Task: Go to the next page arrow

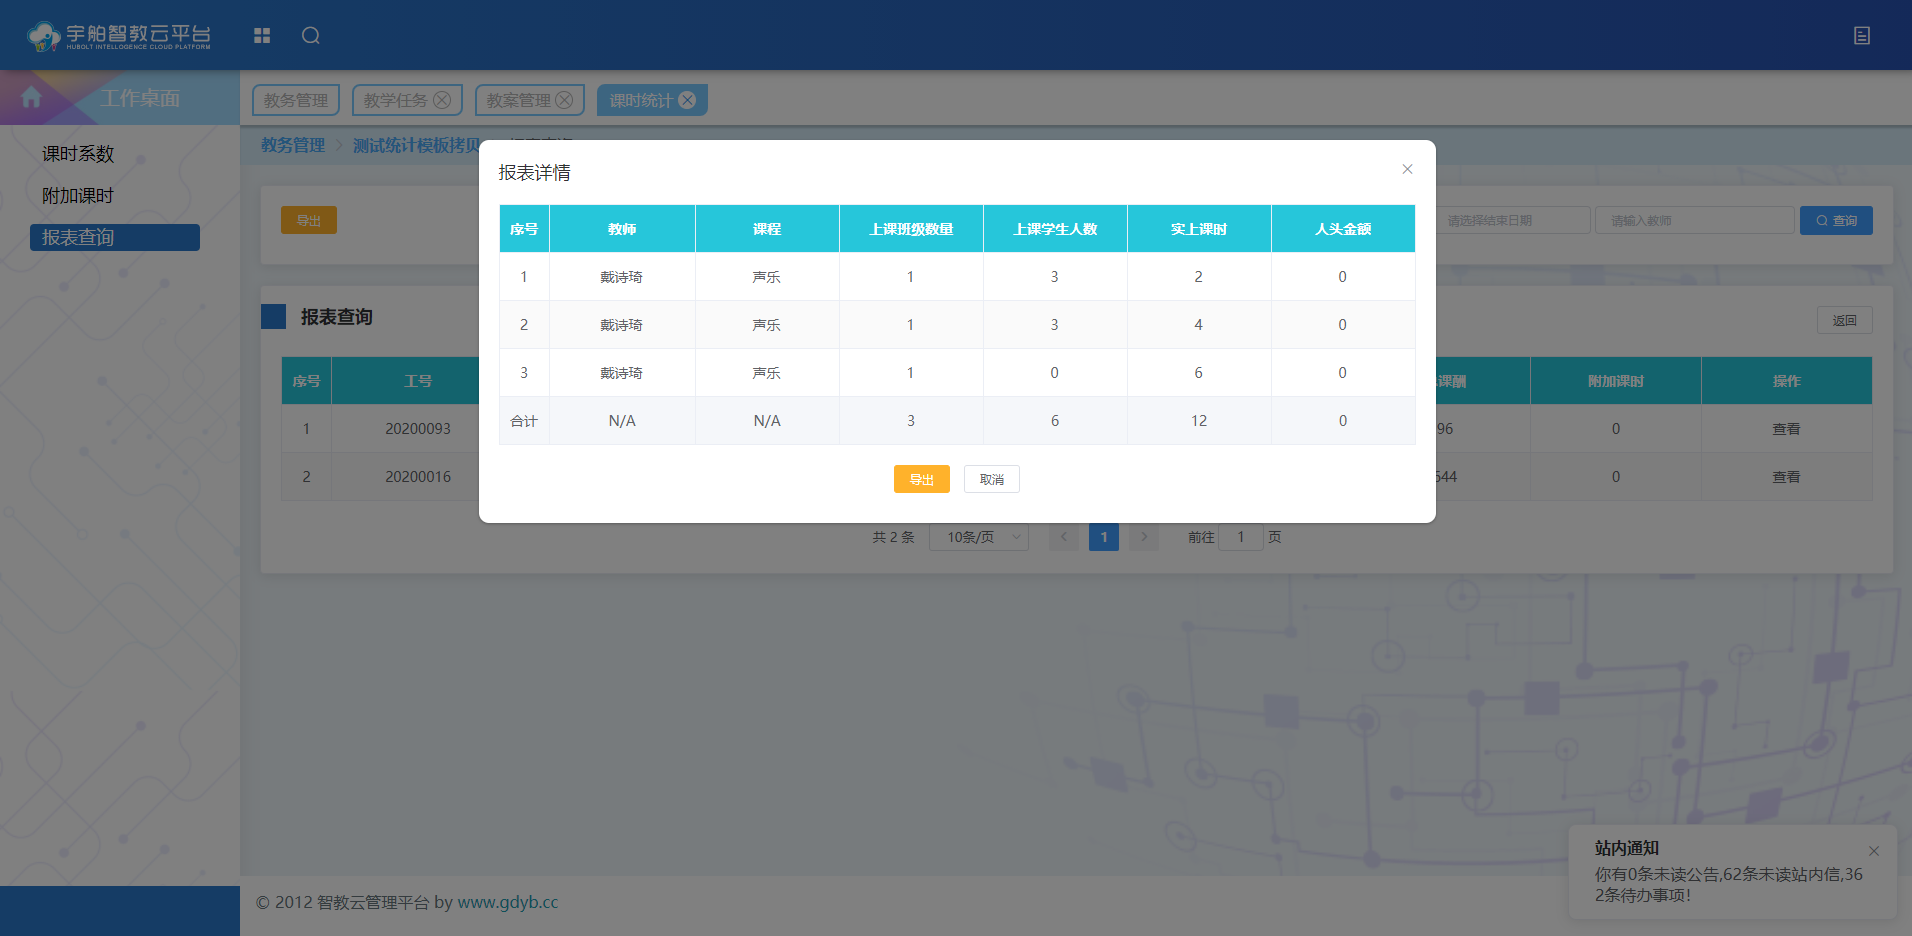Action: click(x=1144, y=537)
